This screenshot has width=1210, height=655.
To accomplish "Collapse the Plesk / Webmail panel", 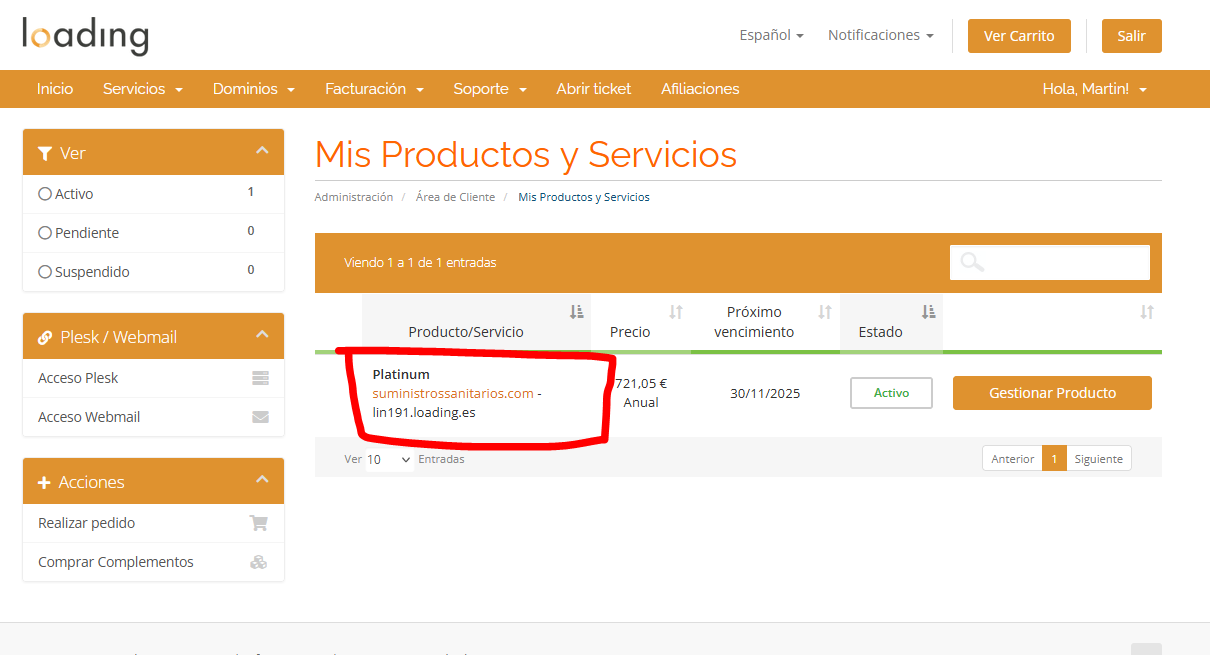I will tap(262, 335).
